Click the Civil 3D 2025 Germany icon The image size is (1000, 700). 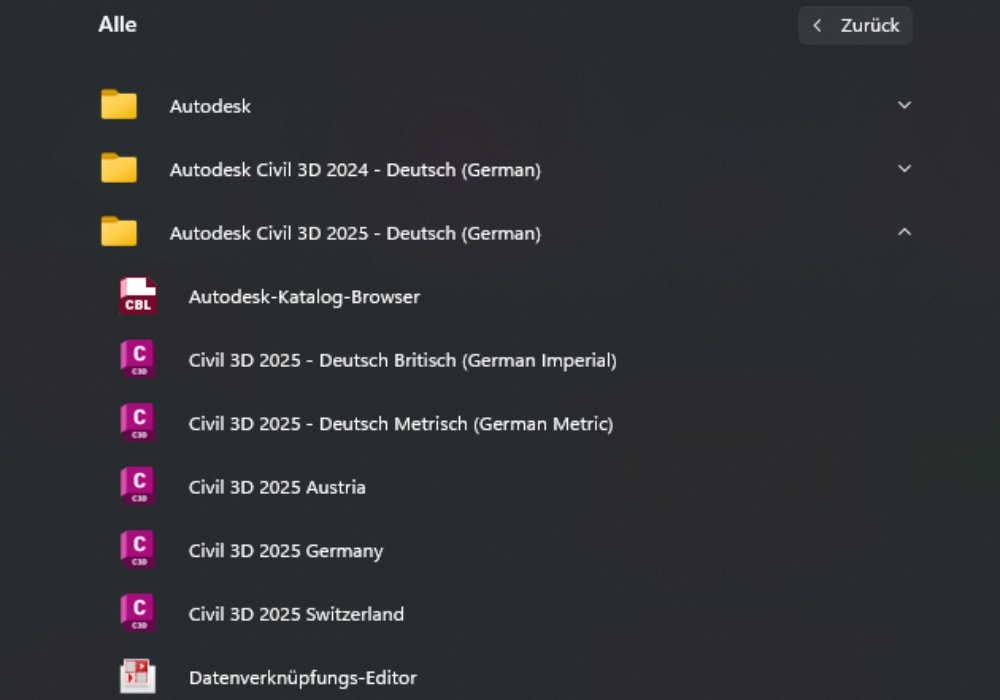(x=138, y=550)
